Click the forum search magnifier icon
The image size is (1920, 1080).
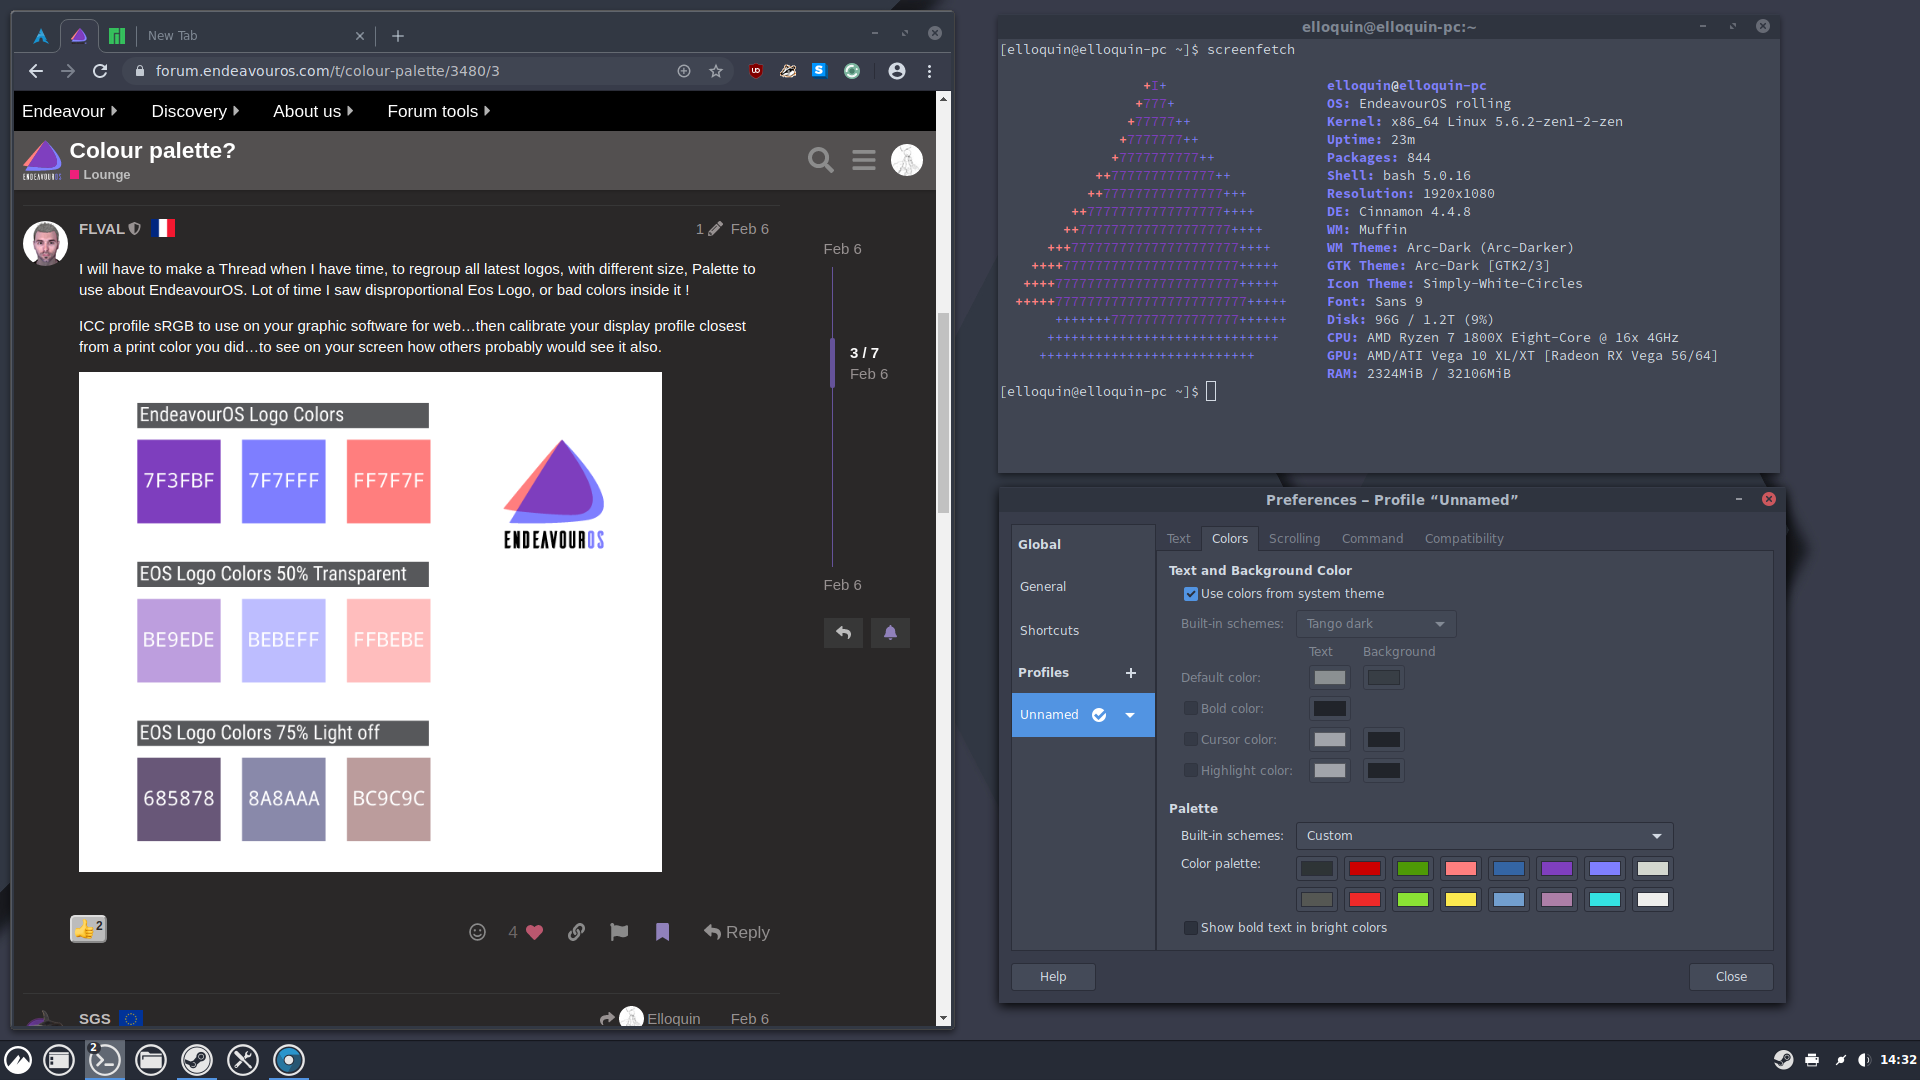820,160
